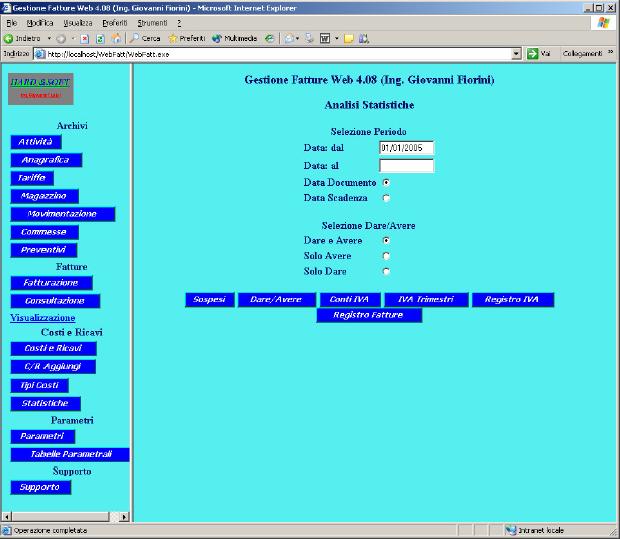The width and height of the screenshot is (620, 539).
Task: Open the Visualizzazione link
Action: point(43,318)
